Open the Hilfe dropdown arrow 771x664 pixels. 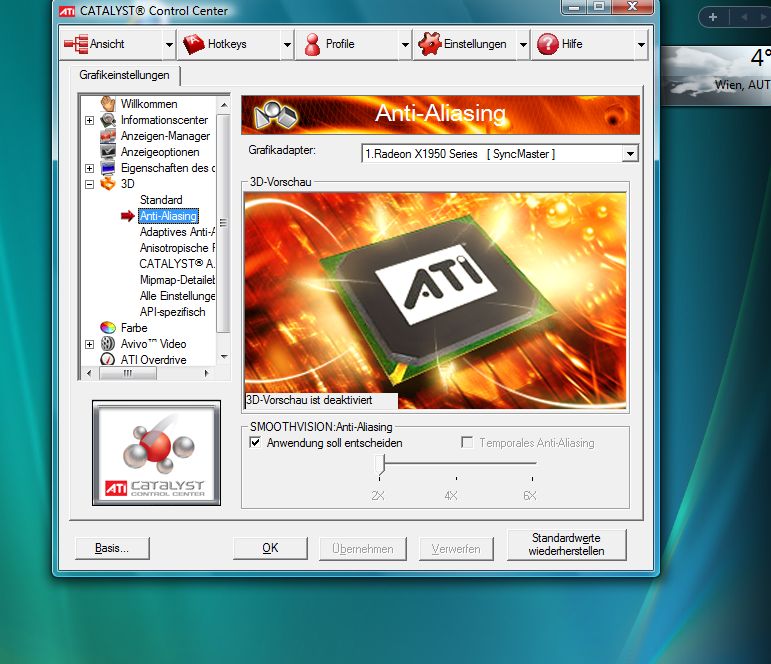641,44
